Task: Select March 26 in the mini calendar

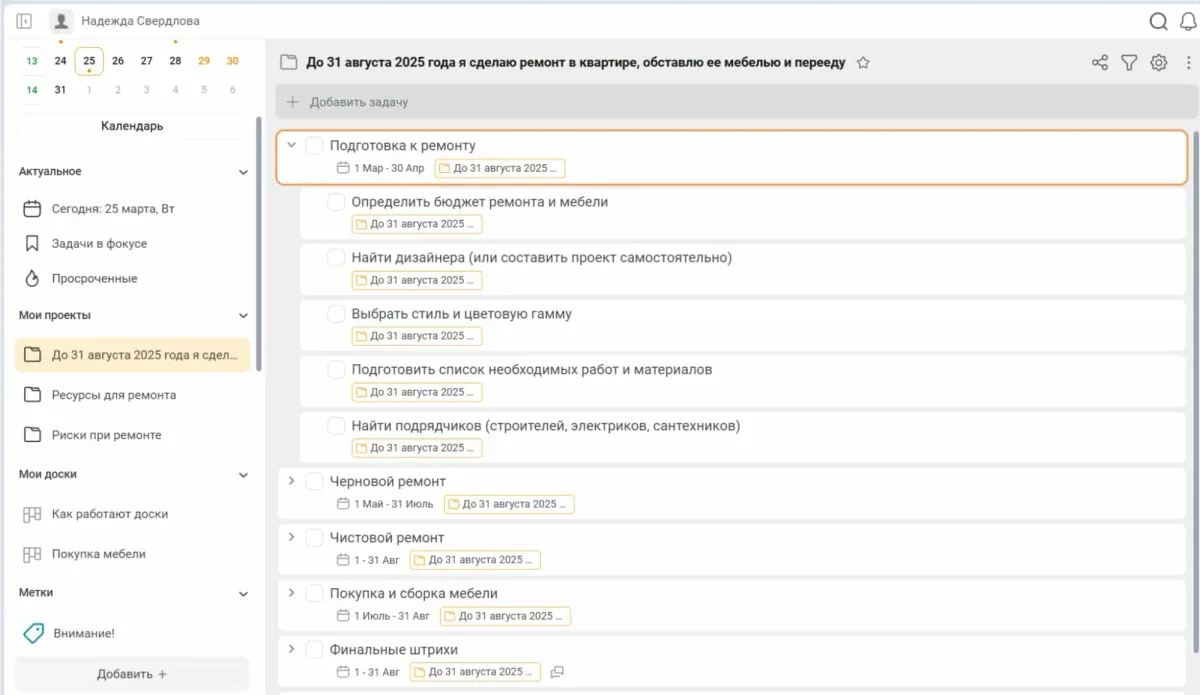Action: (117, 60)
